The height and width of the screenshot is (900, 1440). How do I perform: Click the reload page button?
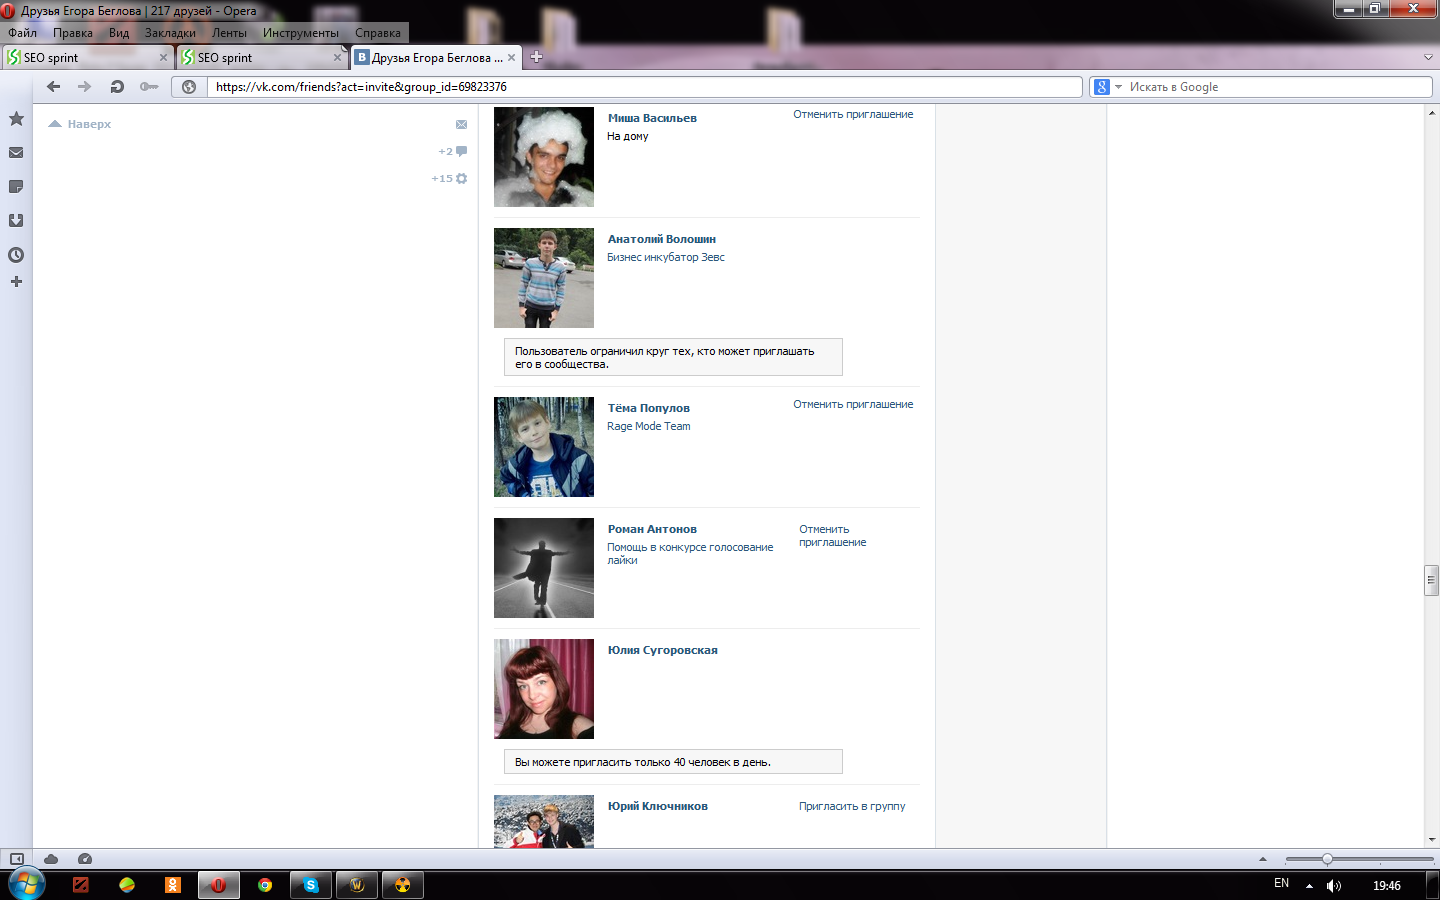click(x=117, y=87)
